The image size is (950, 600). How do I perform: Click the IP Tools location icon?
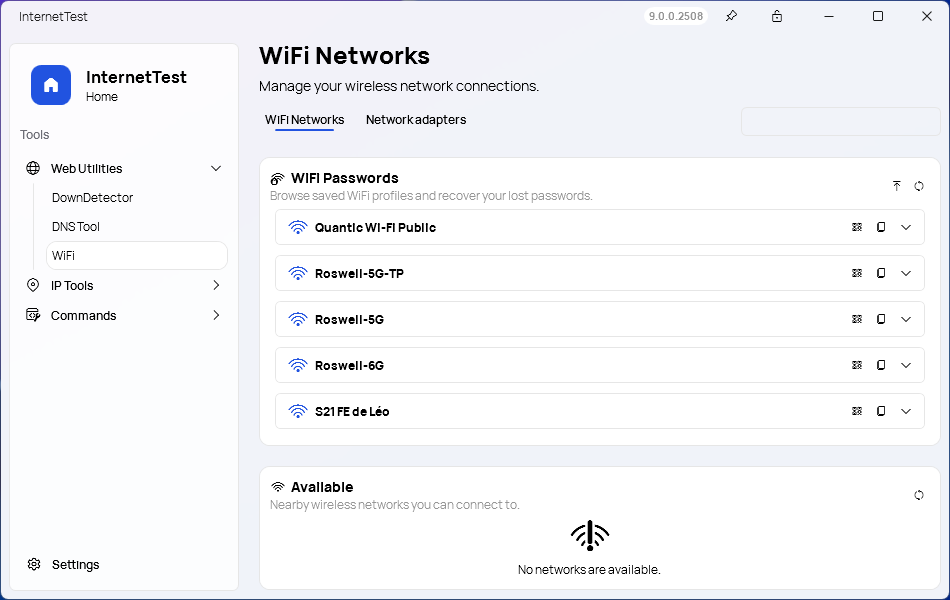coord(33,285)
